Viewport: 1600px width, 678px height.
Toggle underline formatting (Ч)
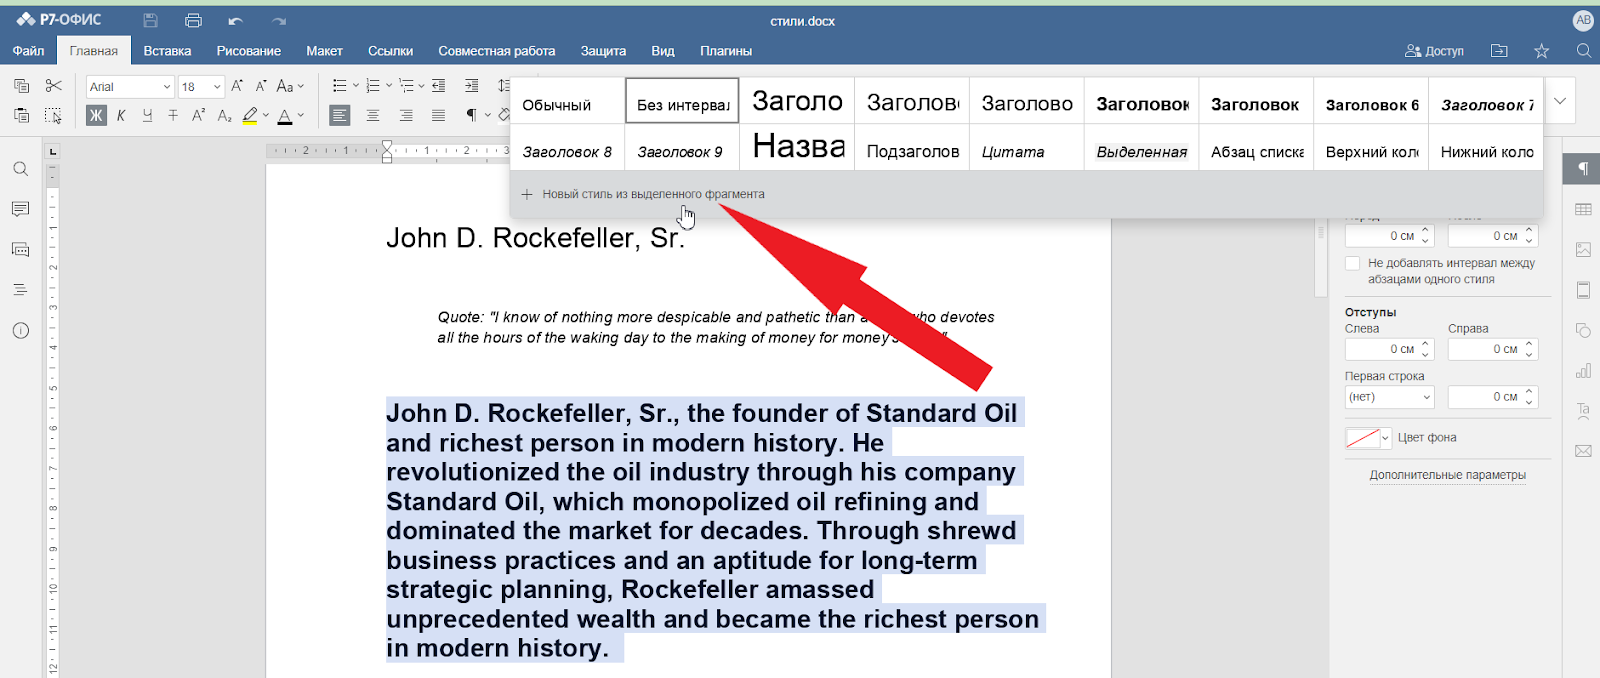(147, 116)
